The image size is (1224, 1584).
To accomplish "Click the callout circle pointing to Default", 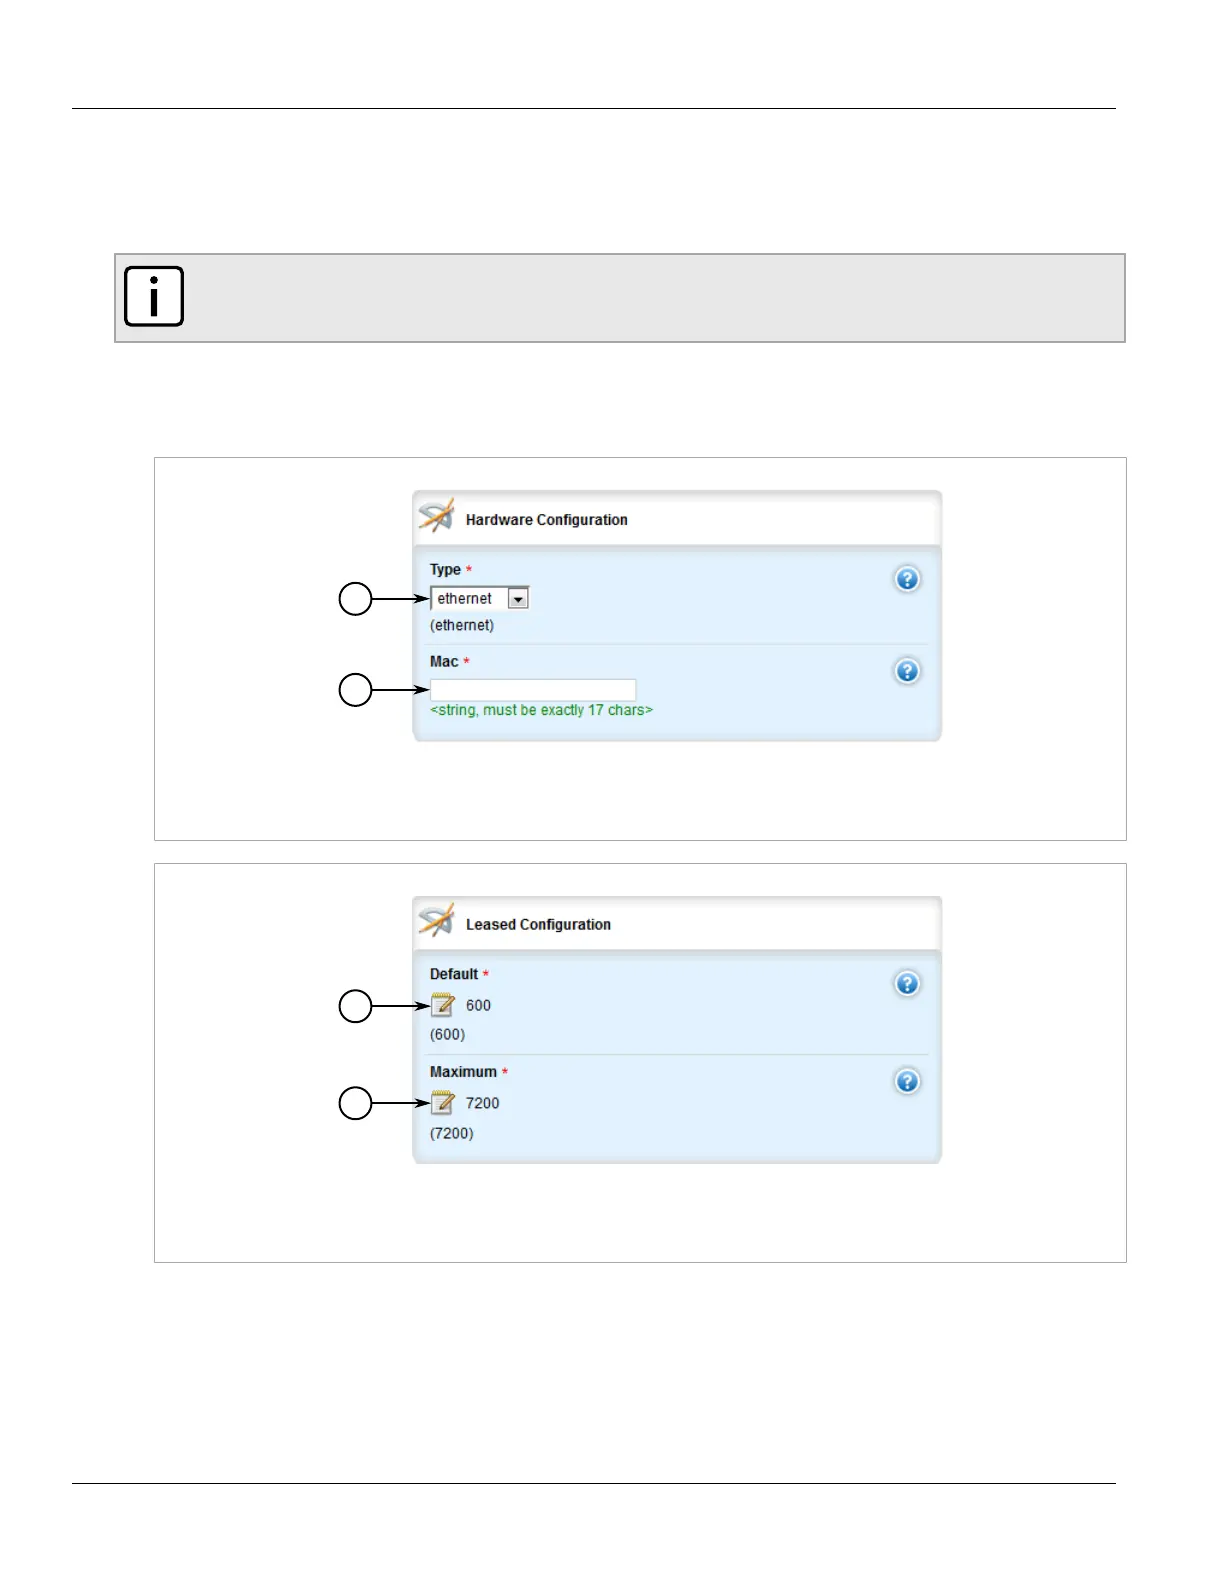I will [x=355, y=1006].
